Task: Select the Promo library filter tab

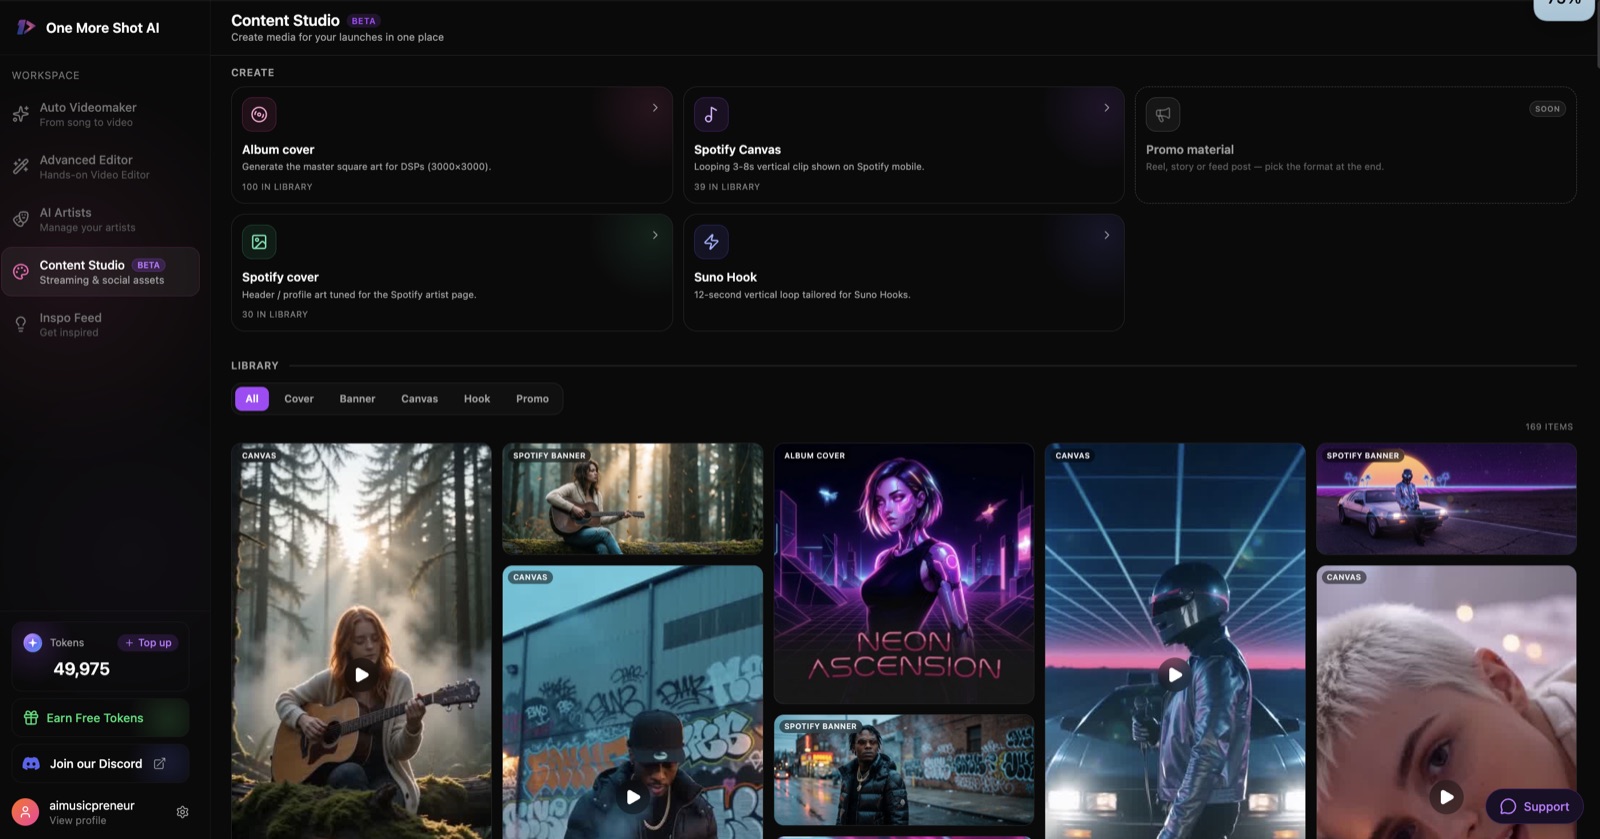Action: point(532,399)
